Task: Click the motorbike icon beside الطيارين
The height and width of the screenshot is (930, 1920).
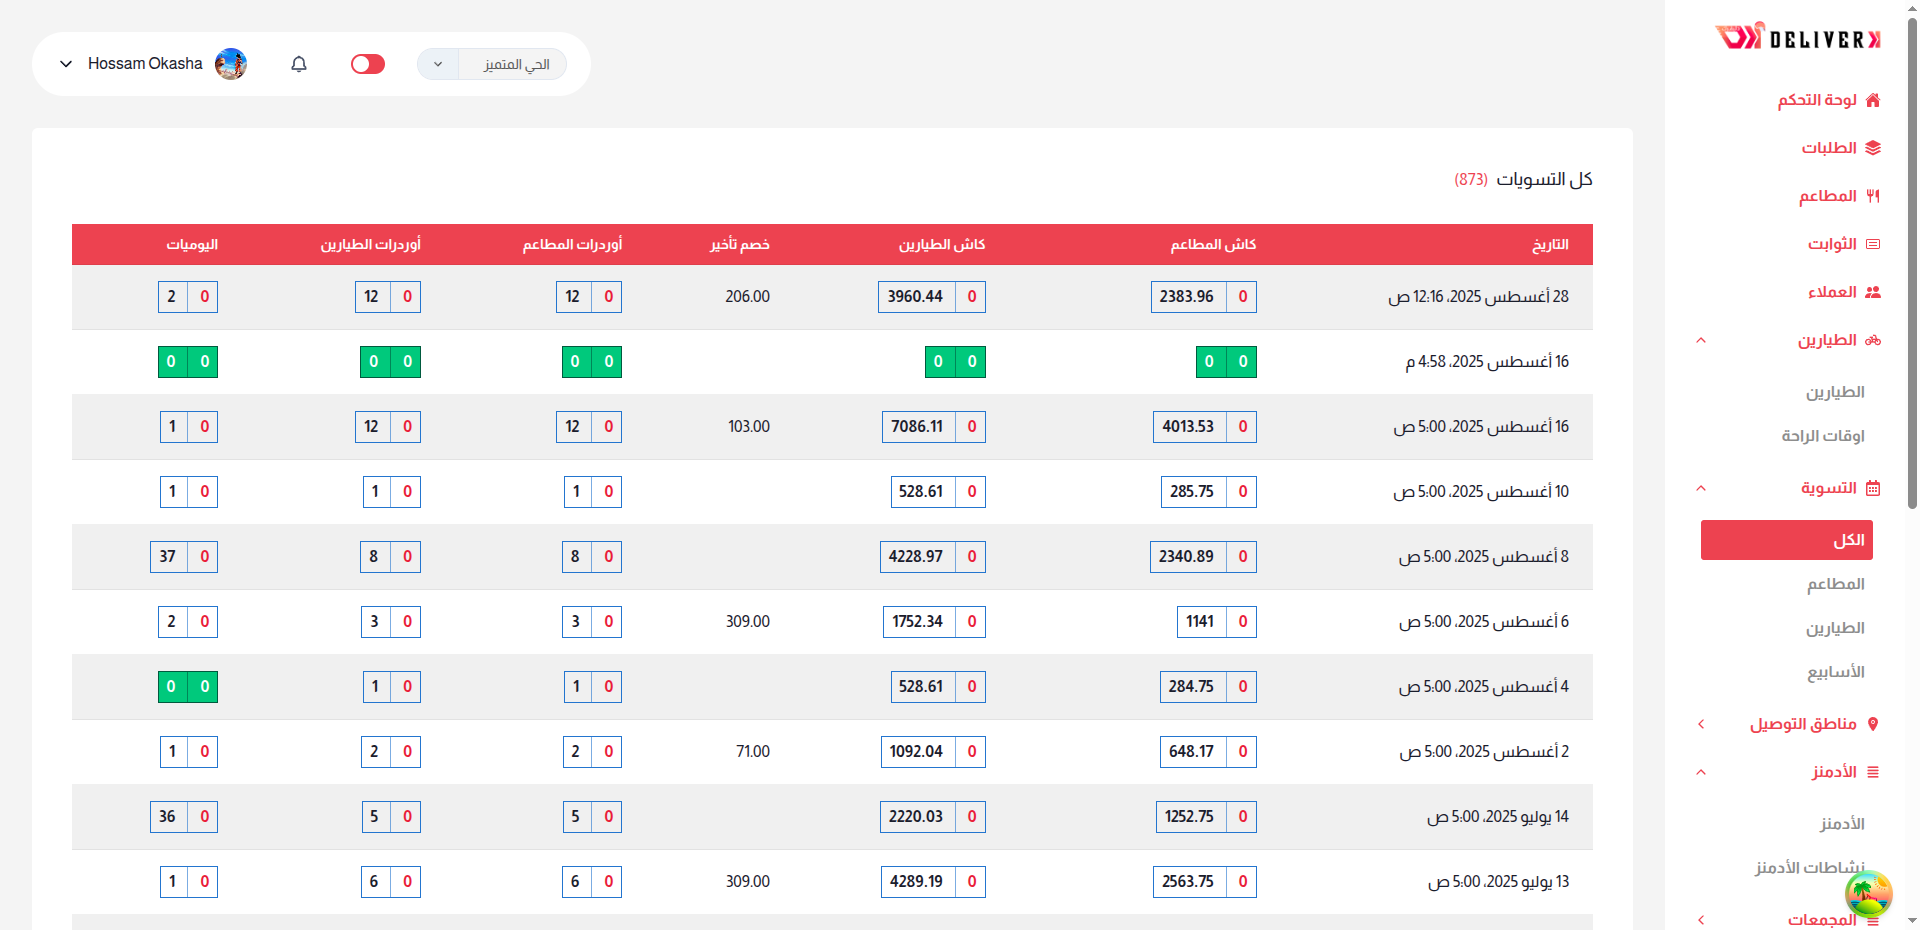Action: (x=1873, y=340)
